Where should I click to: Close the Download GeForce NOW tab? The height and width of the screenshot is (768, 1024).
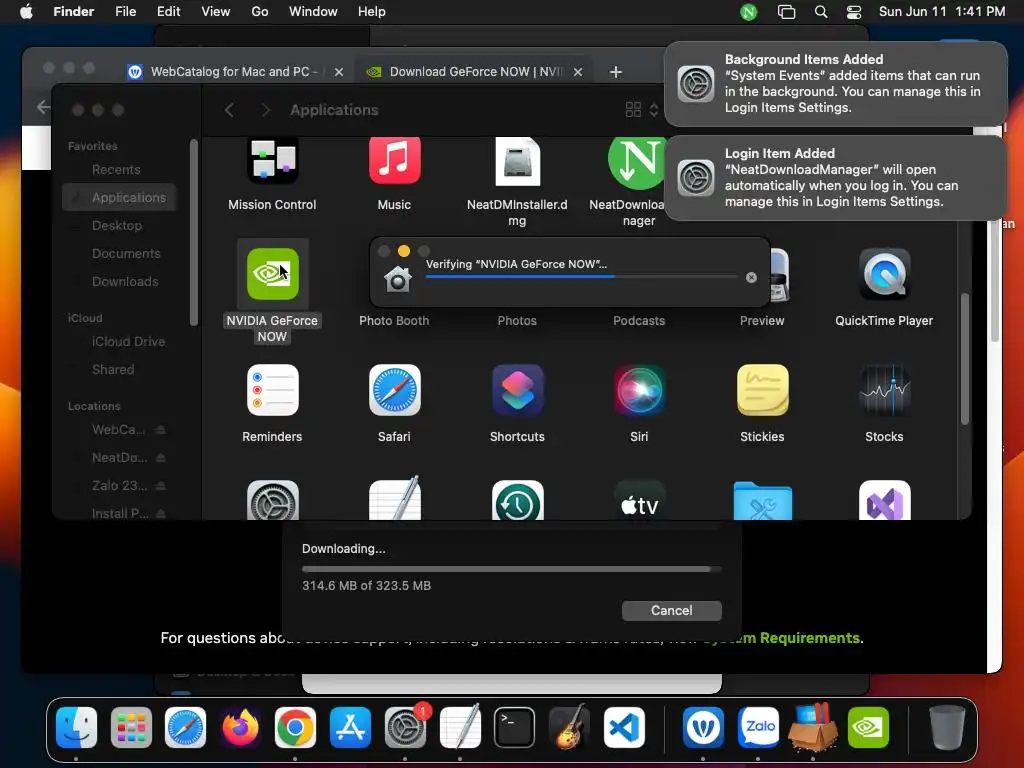tap(578, 72)
